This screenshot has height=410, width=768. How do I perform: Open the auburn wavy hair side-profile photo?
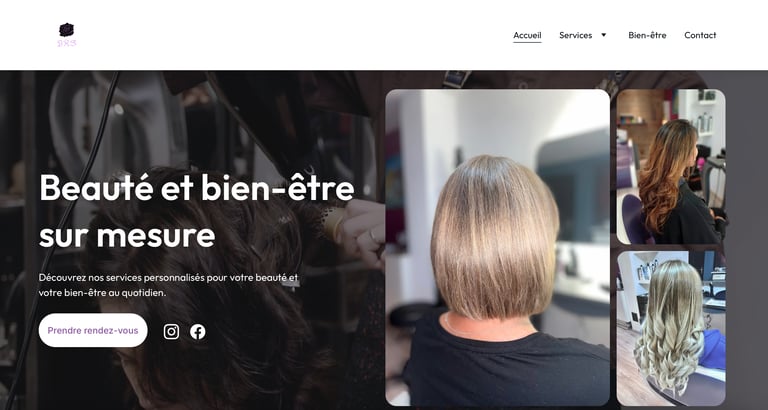click(x=671, y=167)
